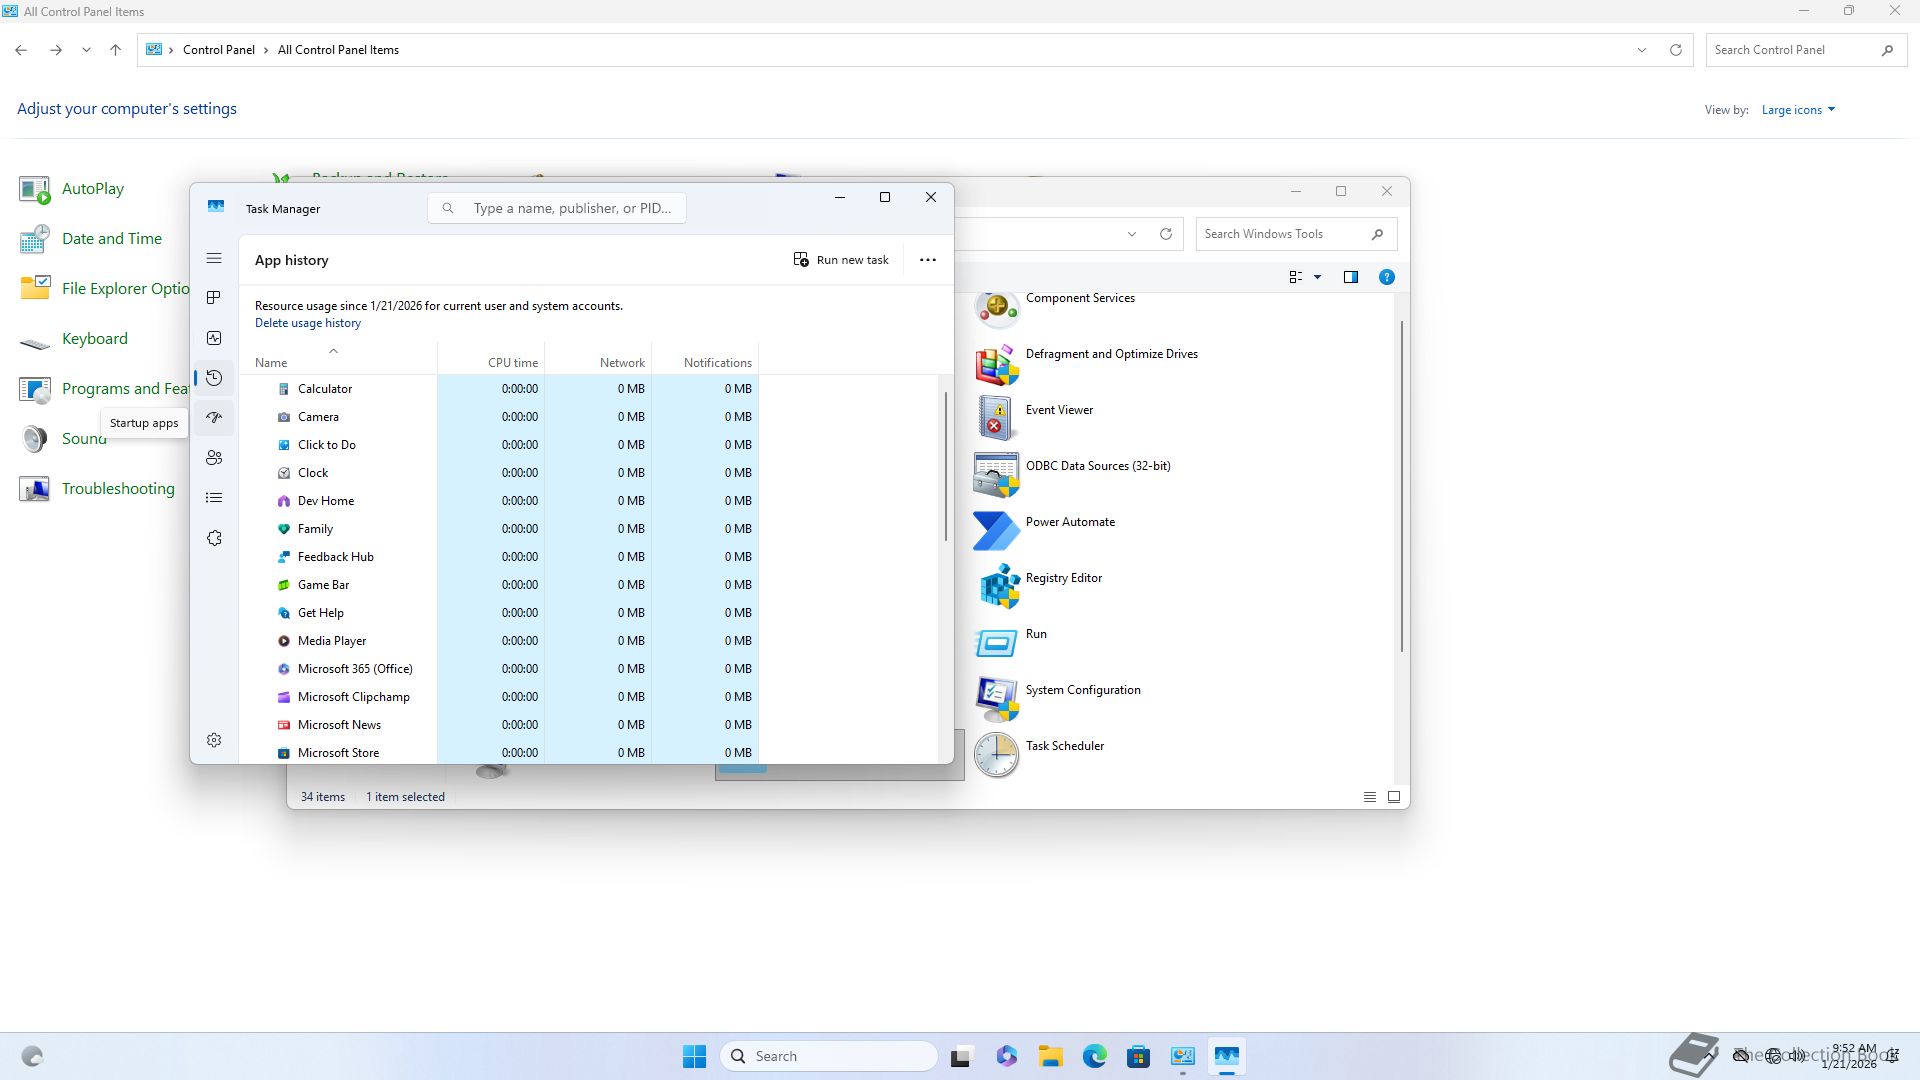
Task: Open Users page in Task Manager sidebar
Action: [x=214, y=458]
